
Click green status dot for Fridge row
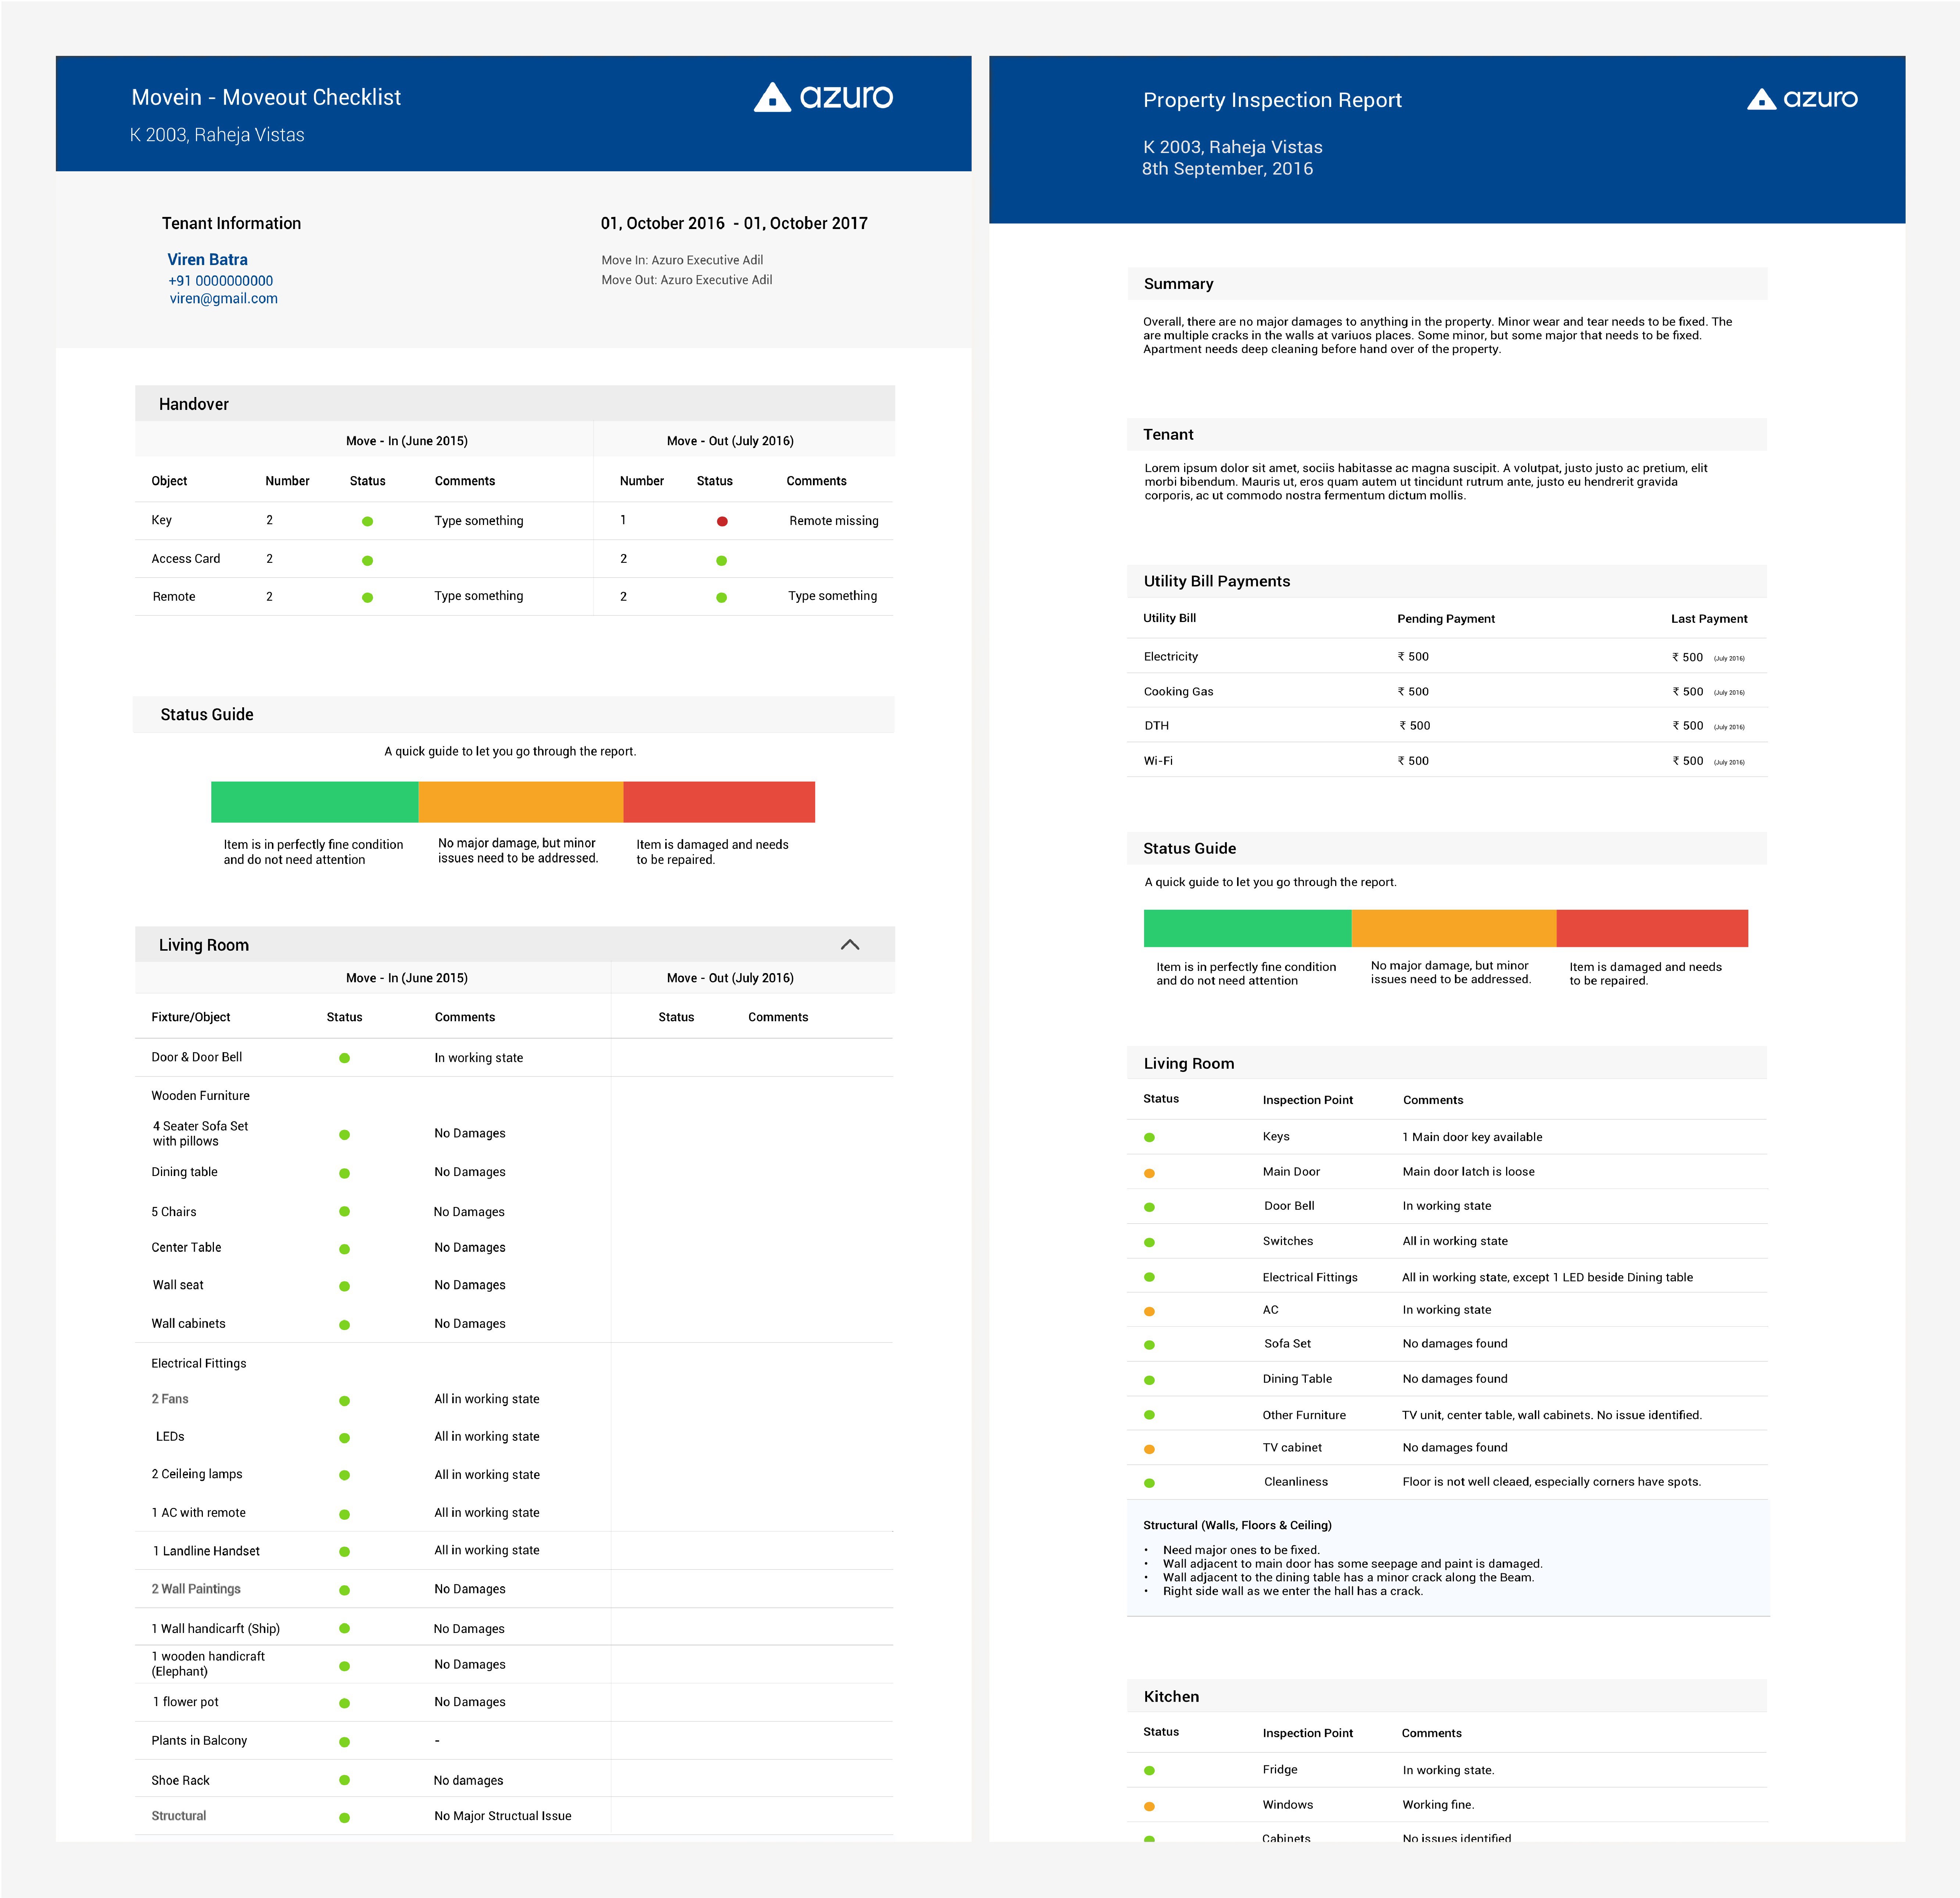point(1149,1770)
